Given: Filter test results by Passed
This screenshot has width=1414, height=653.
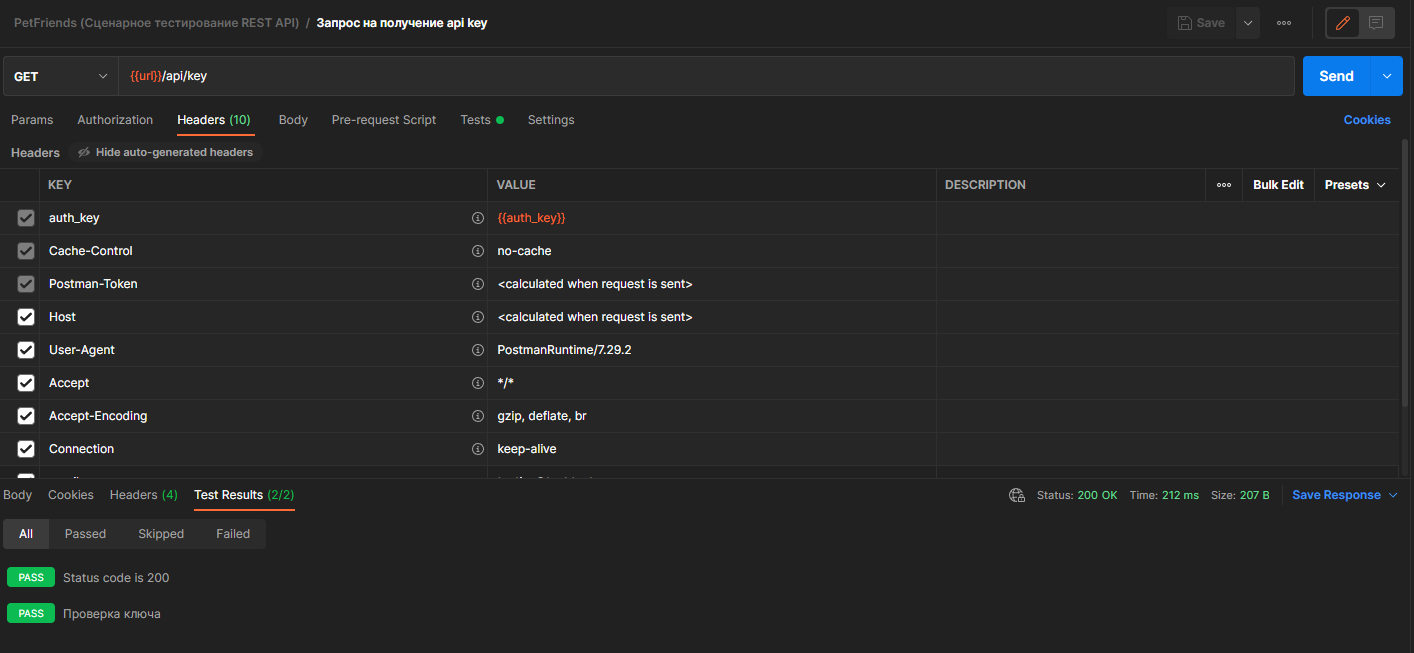Looking at the screenshot, I should pos(85,534).
